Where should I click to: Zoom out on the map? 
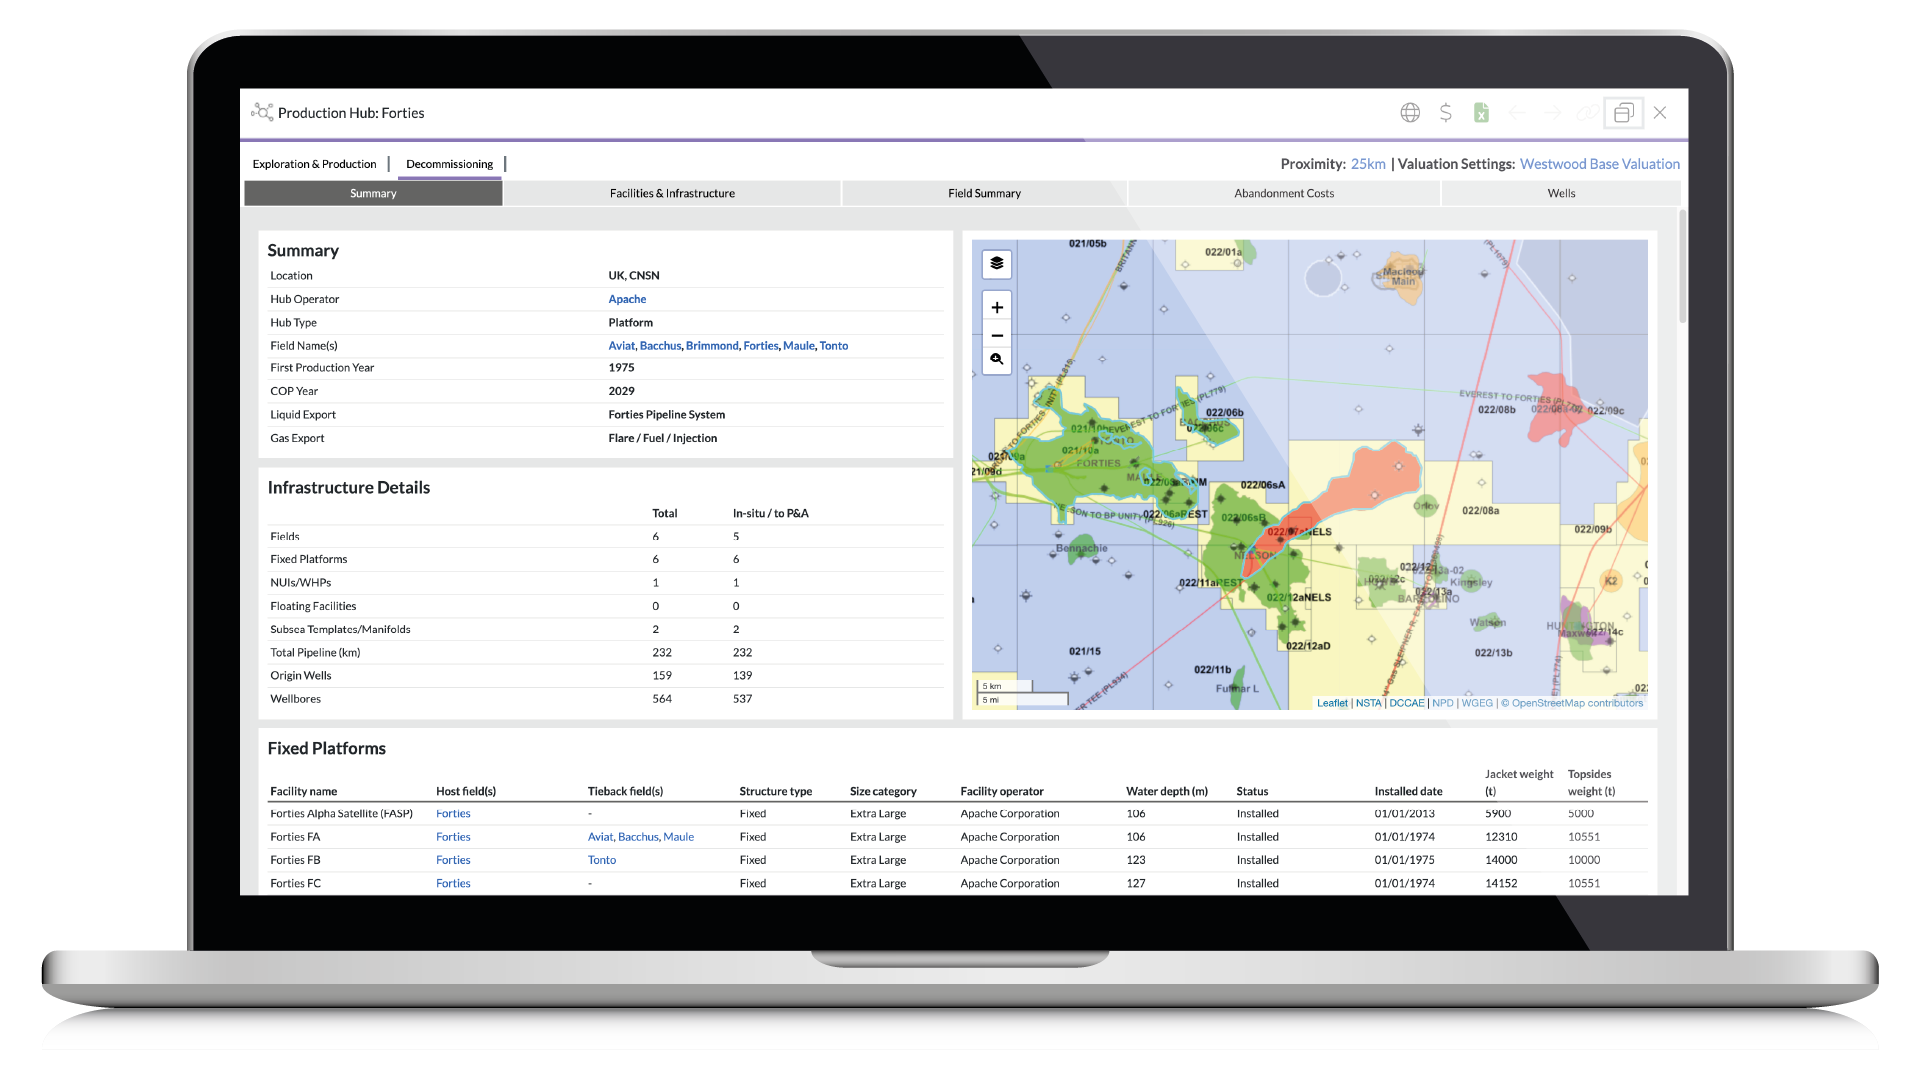[997, 334]
